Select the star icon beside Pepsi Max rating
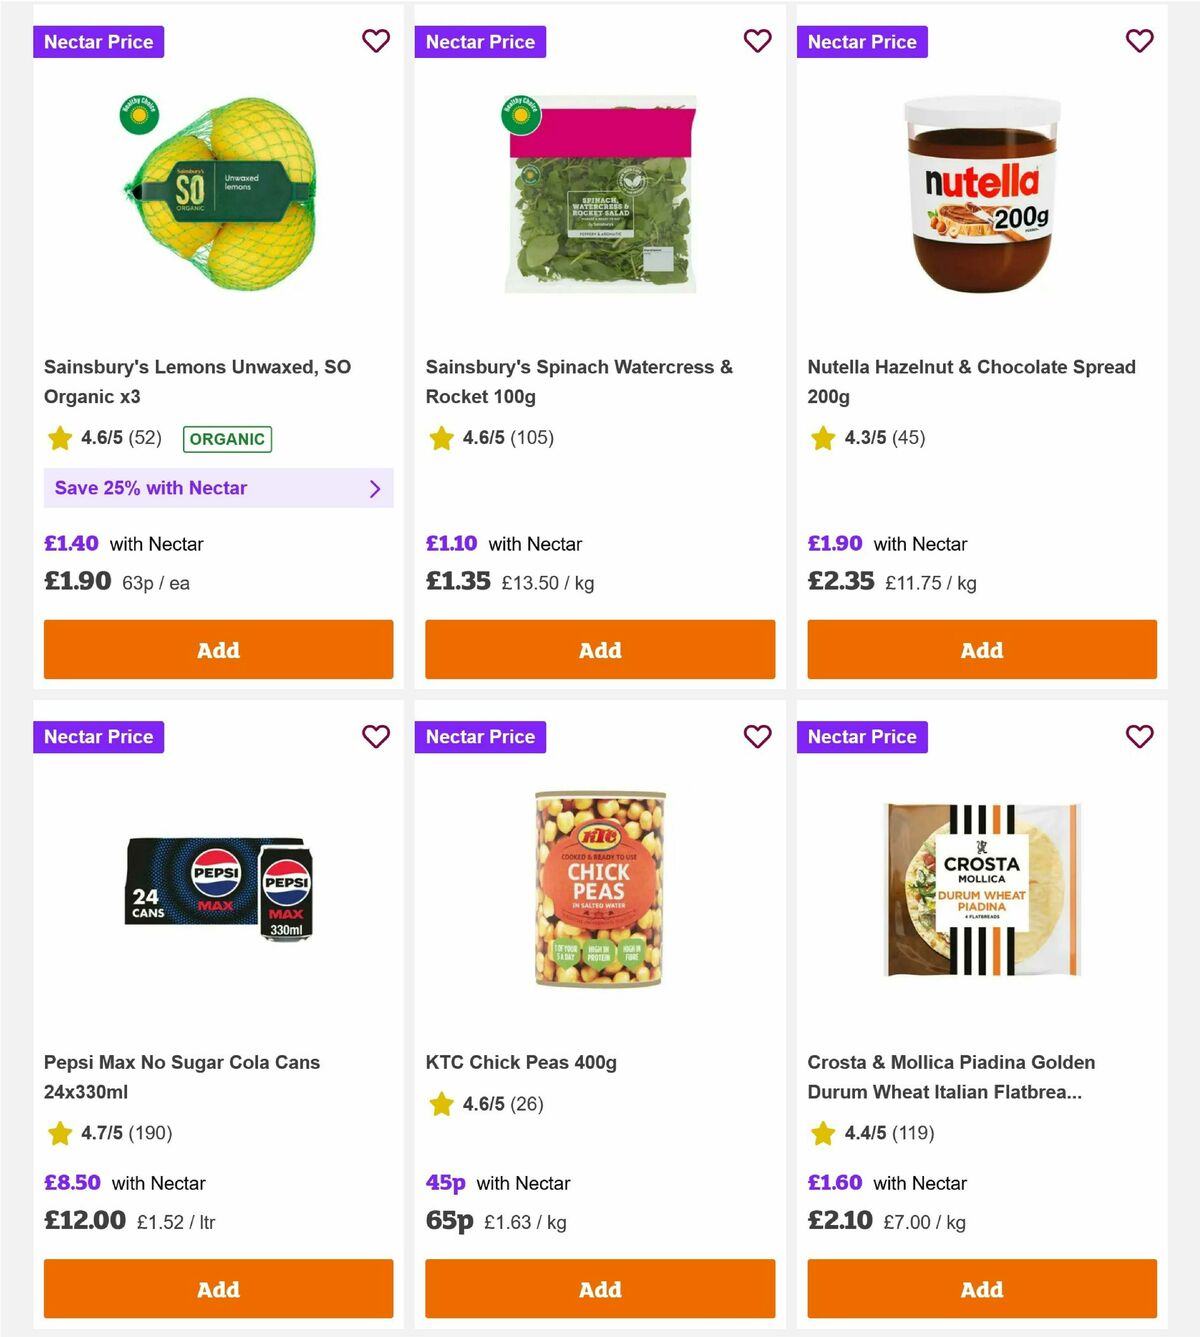The width and height of the screenshot is (1200, 1337). point(58,1134)
